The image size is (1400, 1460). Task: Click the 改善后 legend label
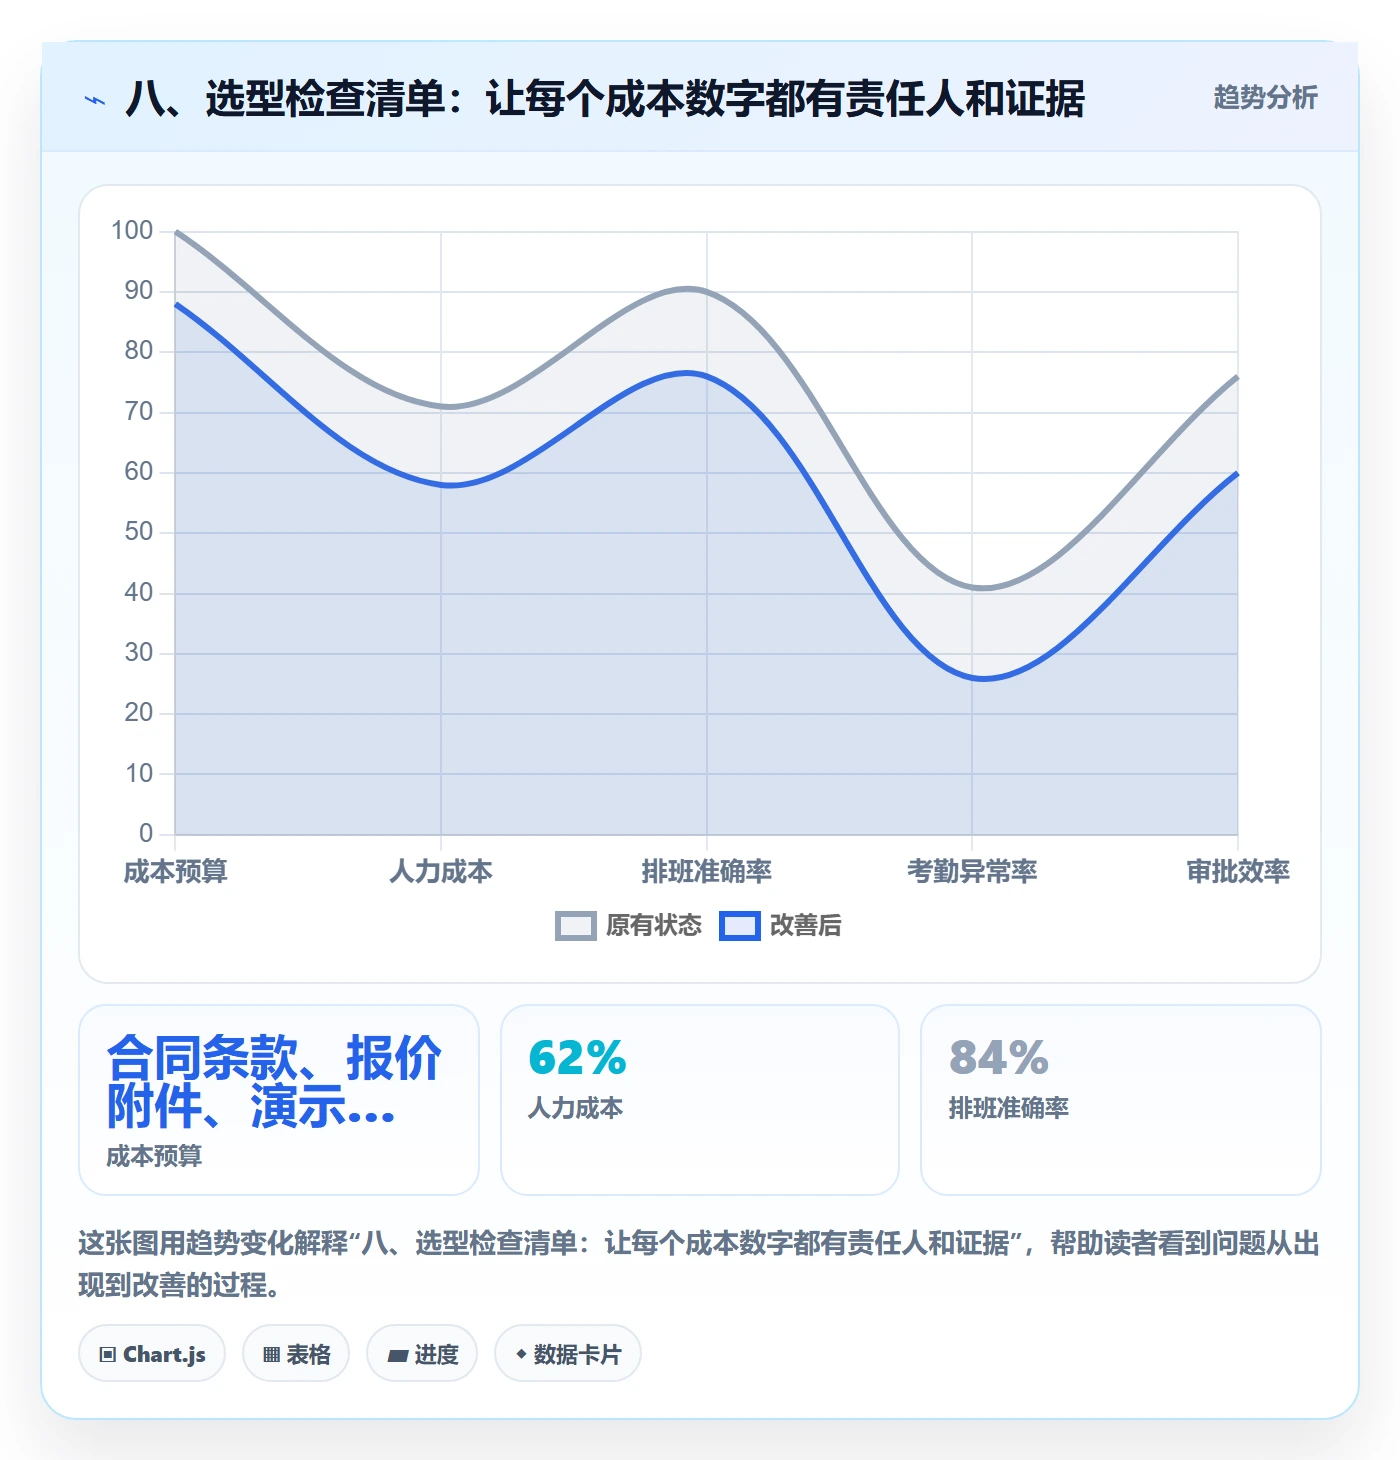click(x=805, y=926)
